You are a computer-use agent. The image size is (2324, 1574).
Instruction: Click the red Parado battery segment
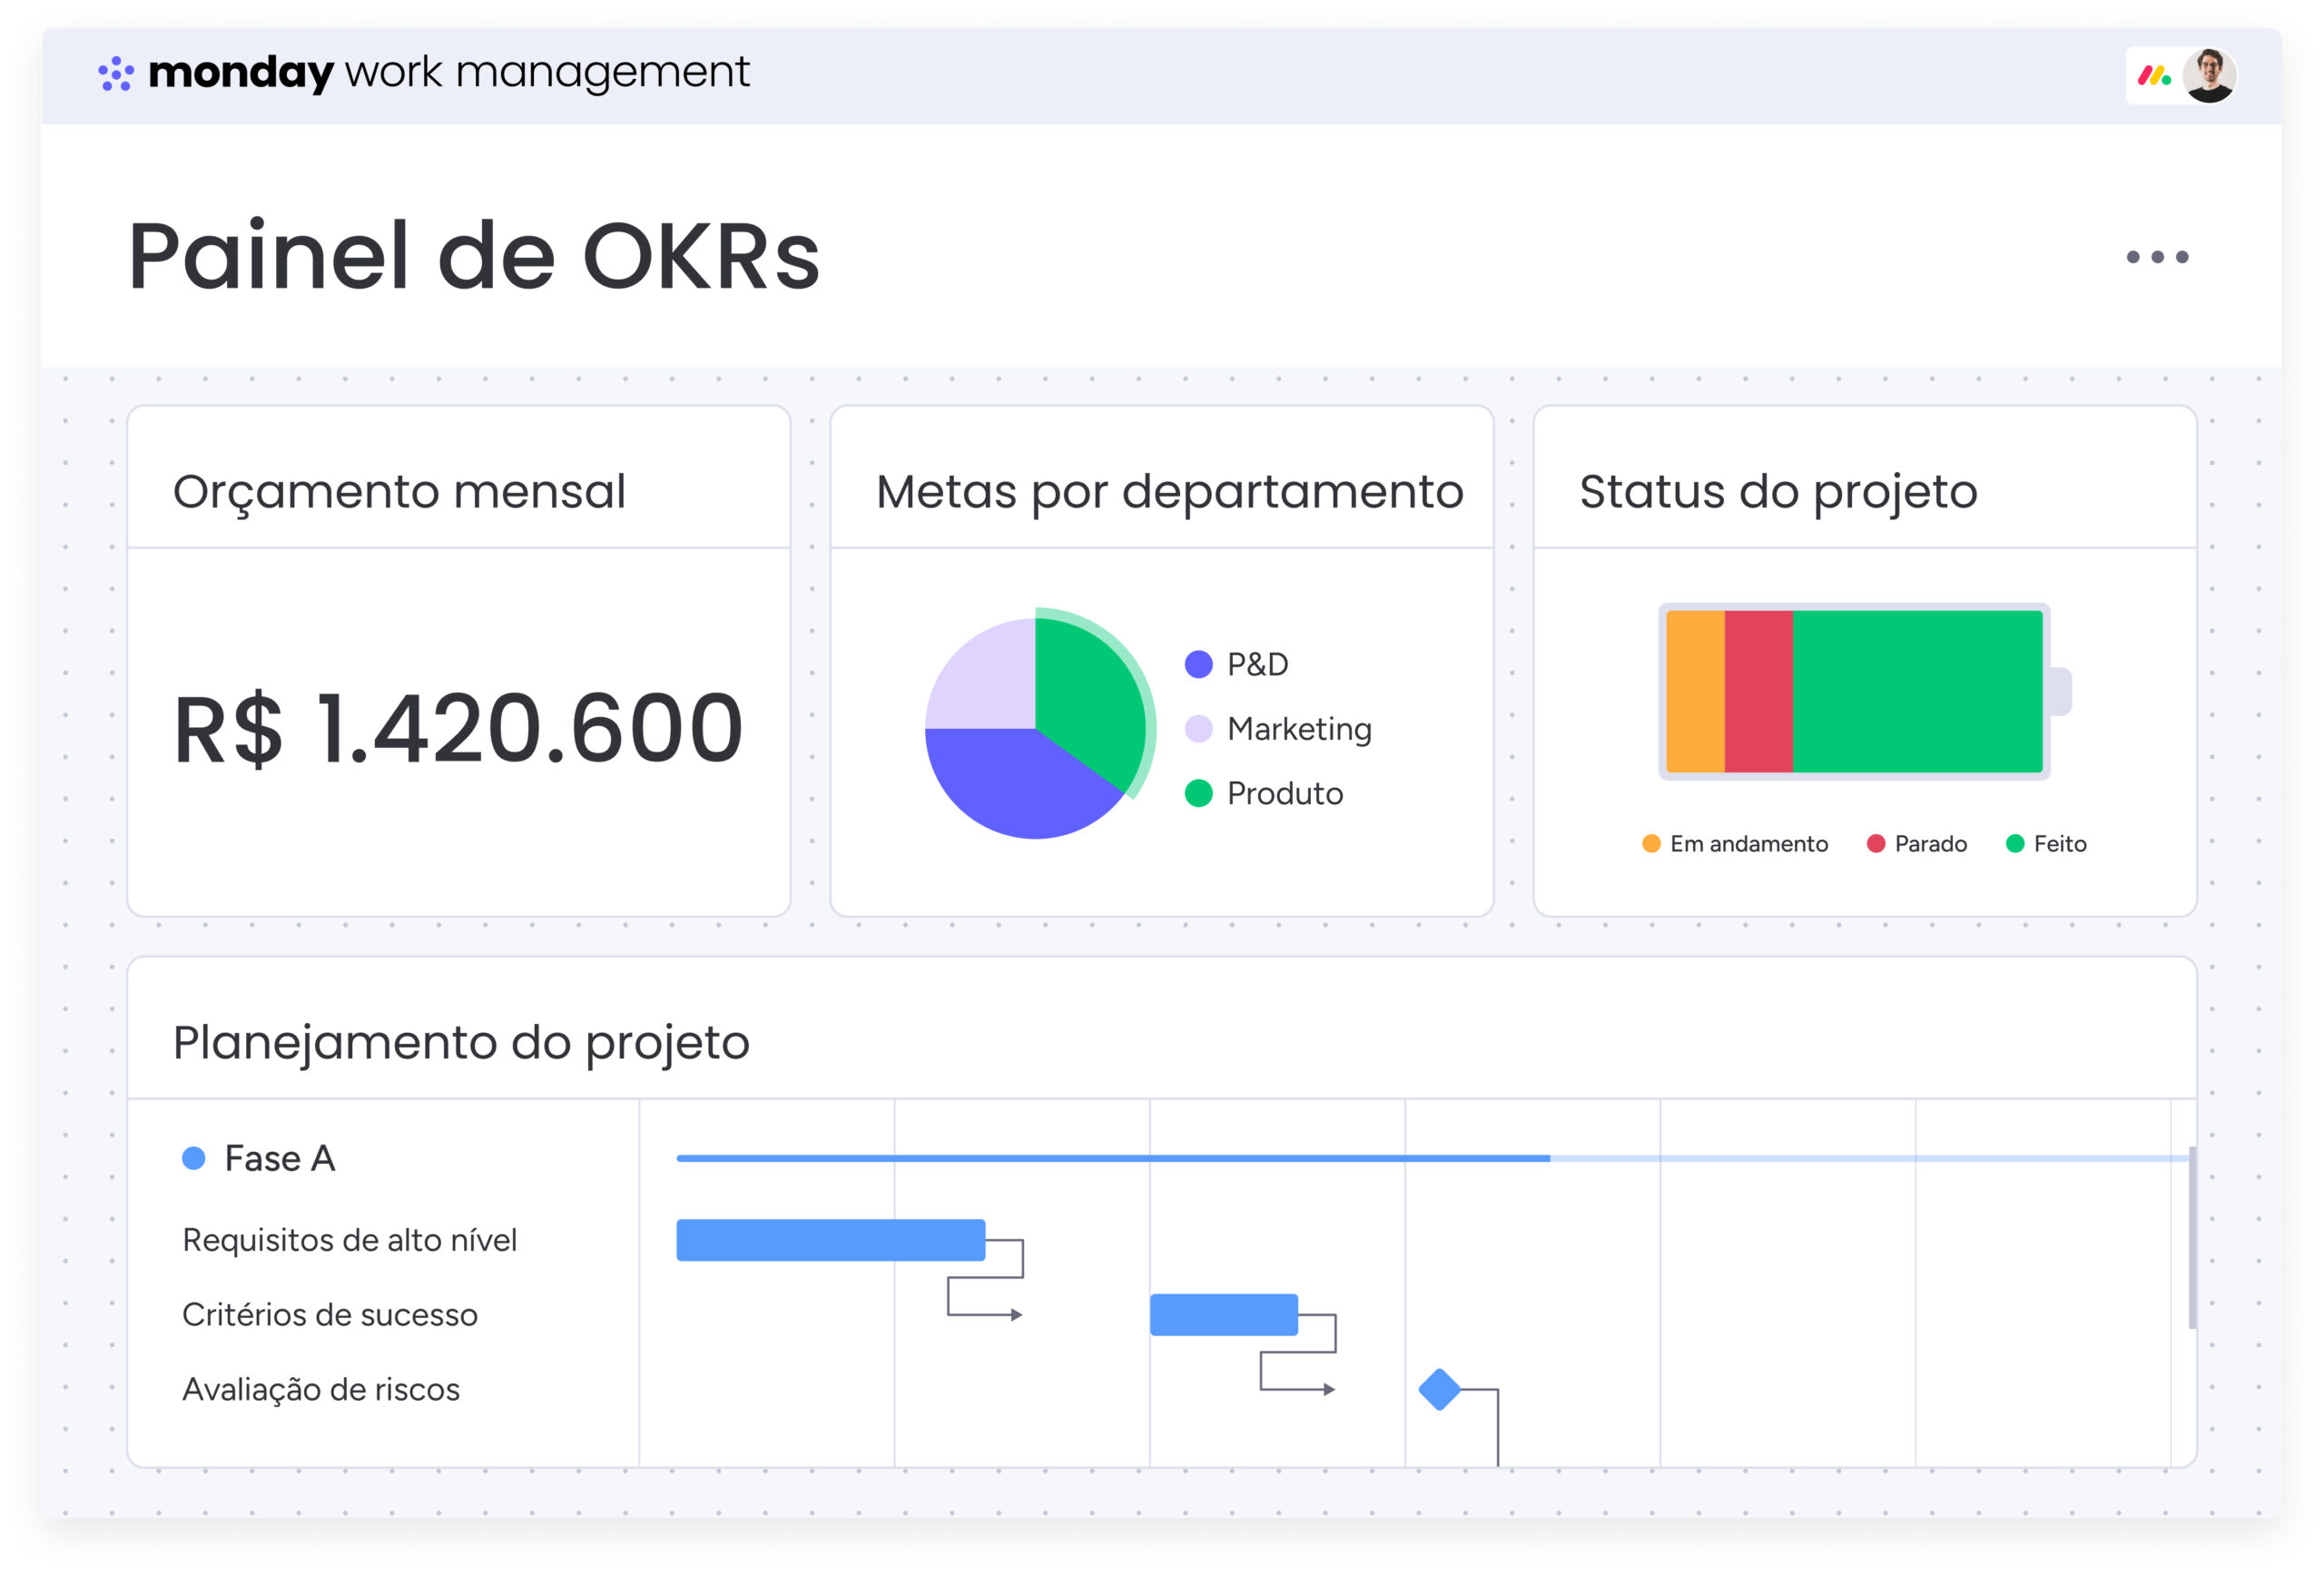point(1758,691)
